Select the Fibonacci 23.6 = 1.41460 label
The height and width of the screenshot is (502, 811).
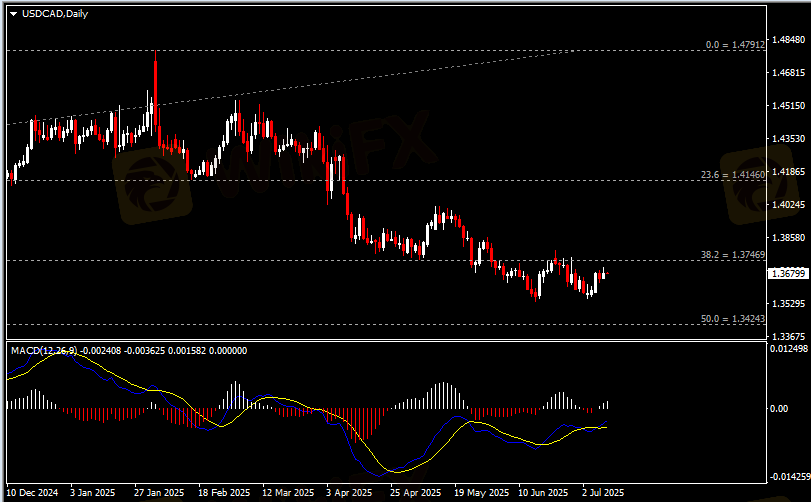732,175
